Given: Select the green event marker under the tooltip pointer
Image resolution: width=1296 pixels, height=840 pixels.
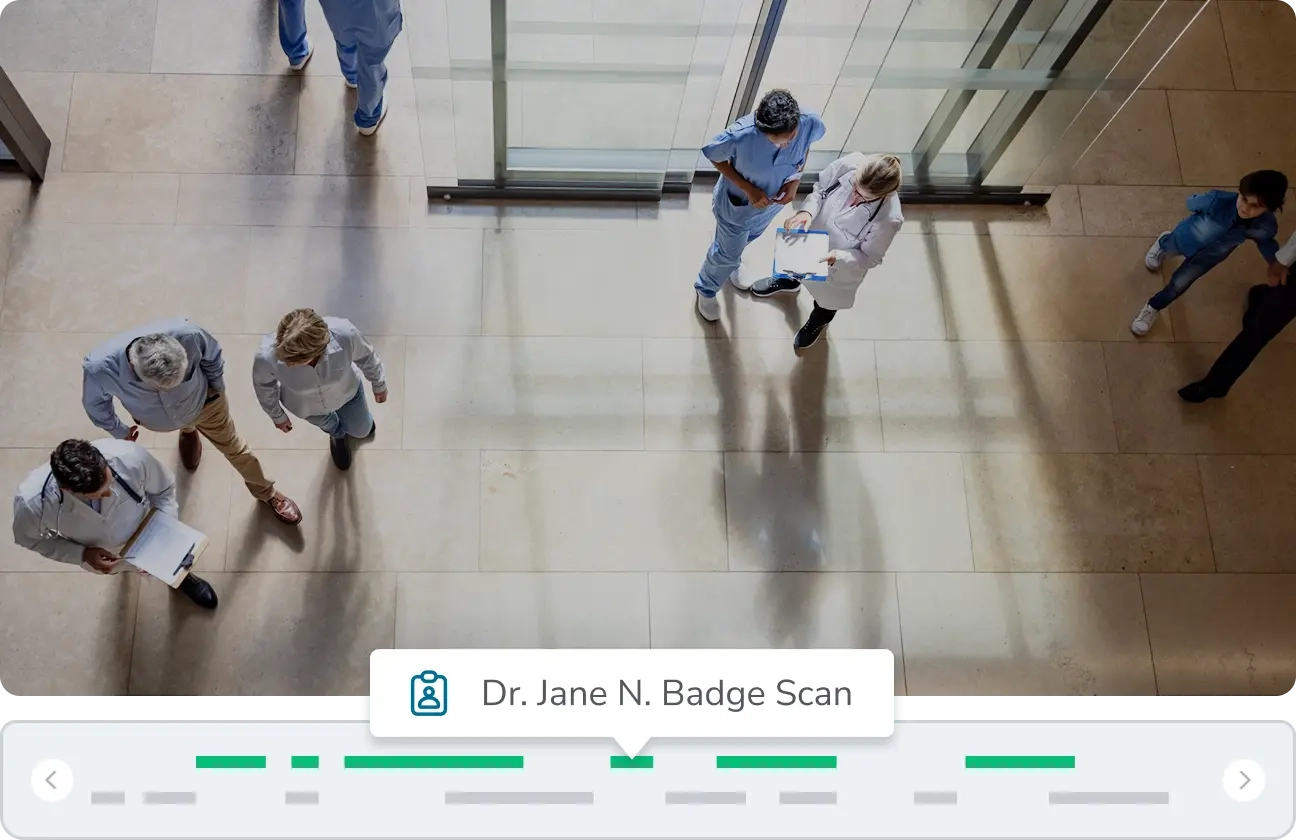Looking at the screenshot, I should coord(631,762).
